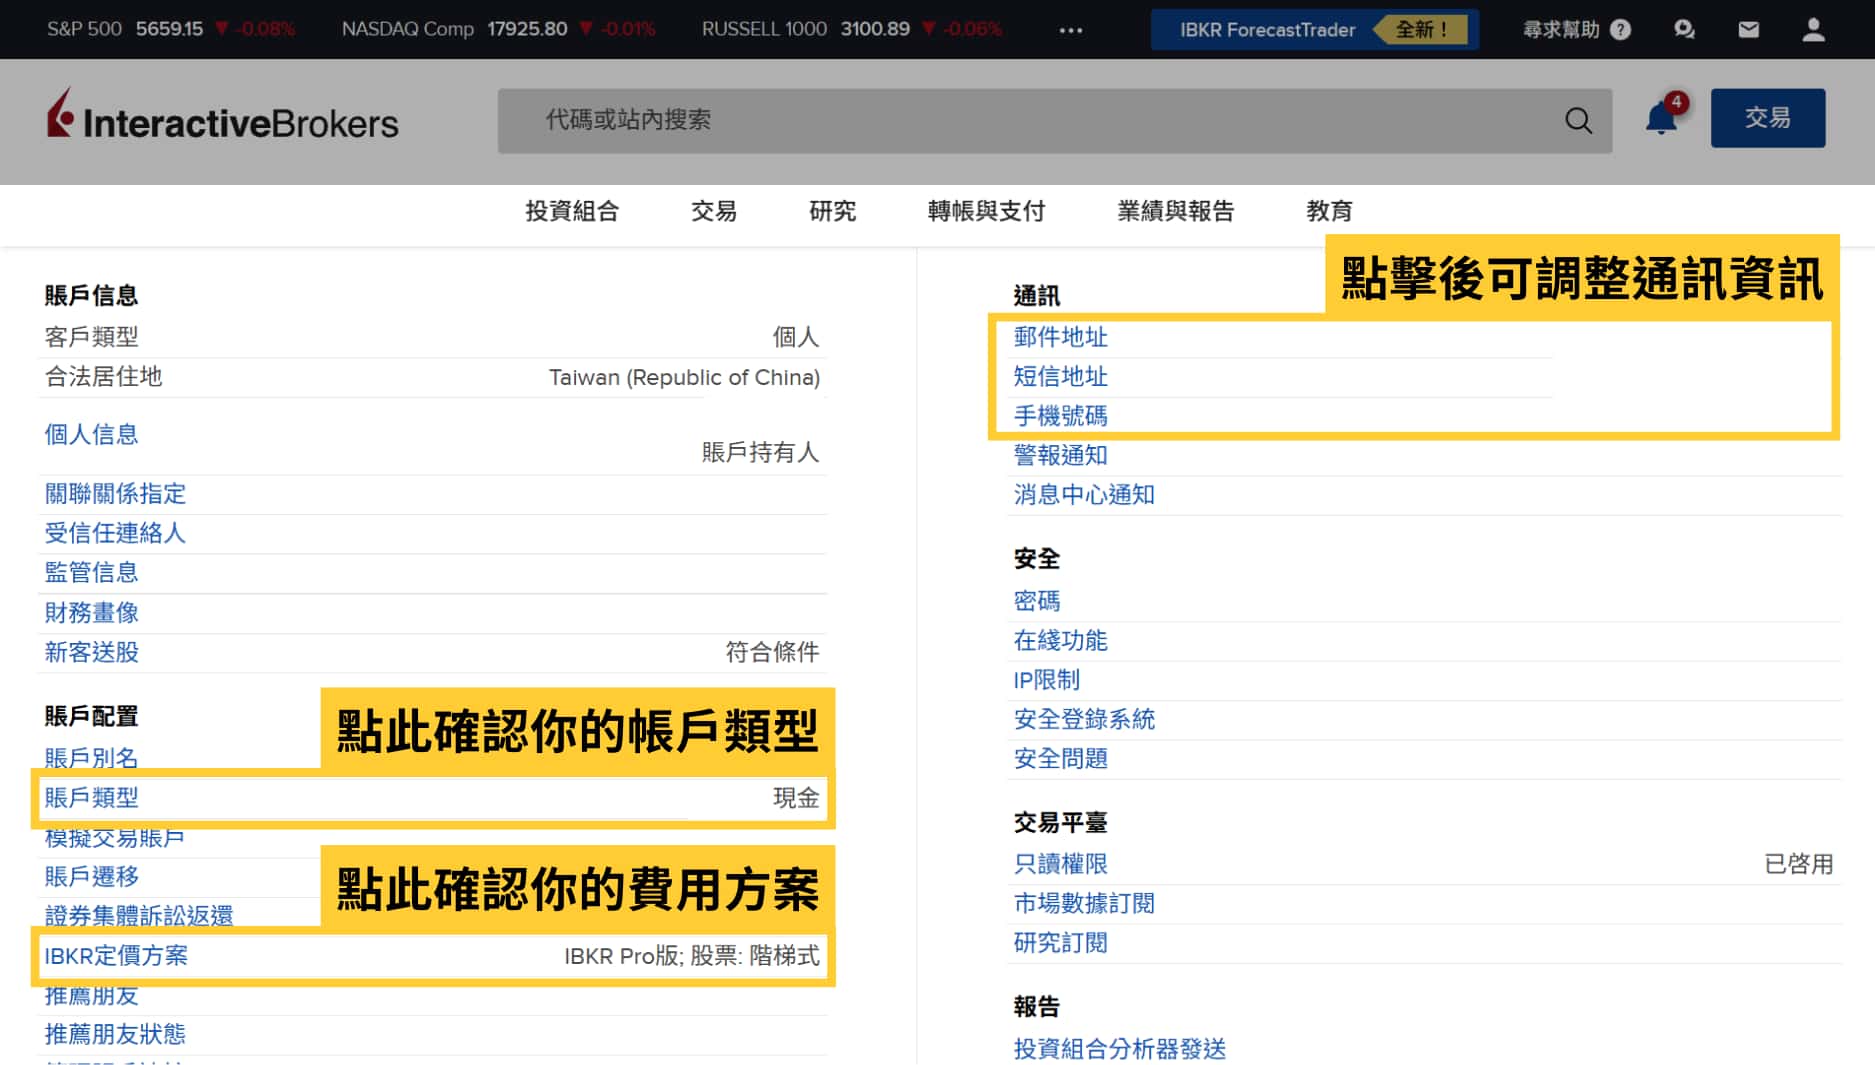Open the chat support icon
The height and width of the screenshot is (1065, 1875).
tap(1684, 30)
